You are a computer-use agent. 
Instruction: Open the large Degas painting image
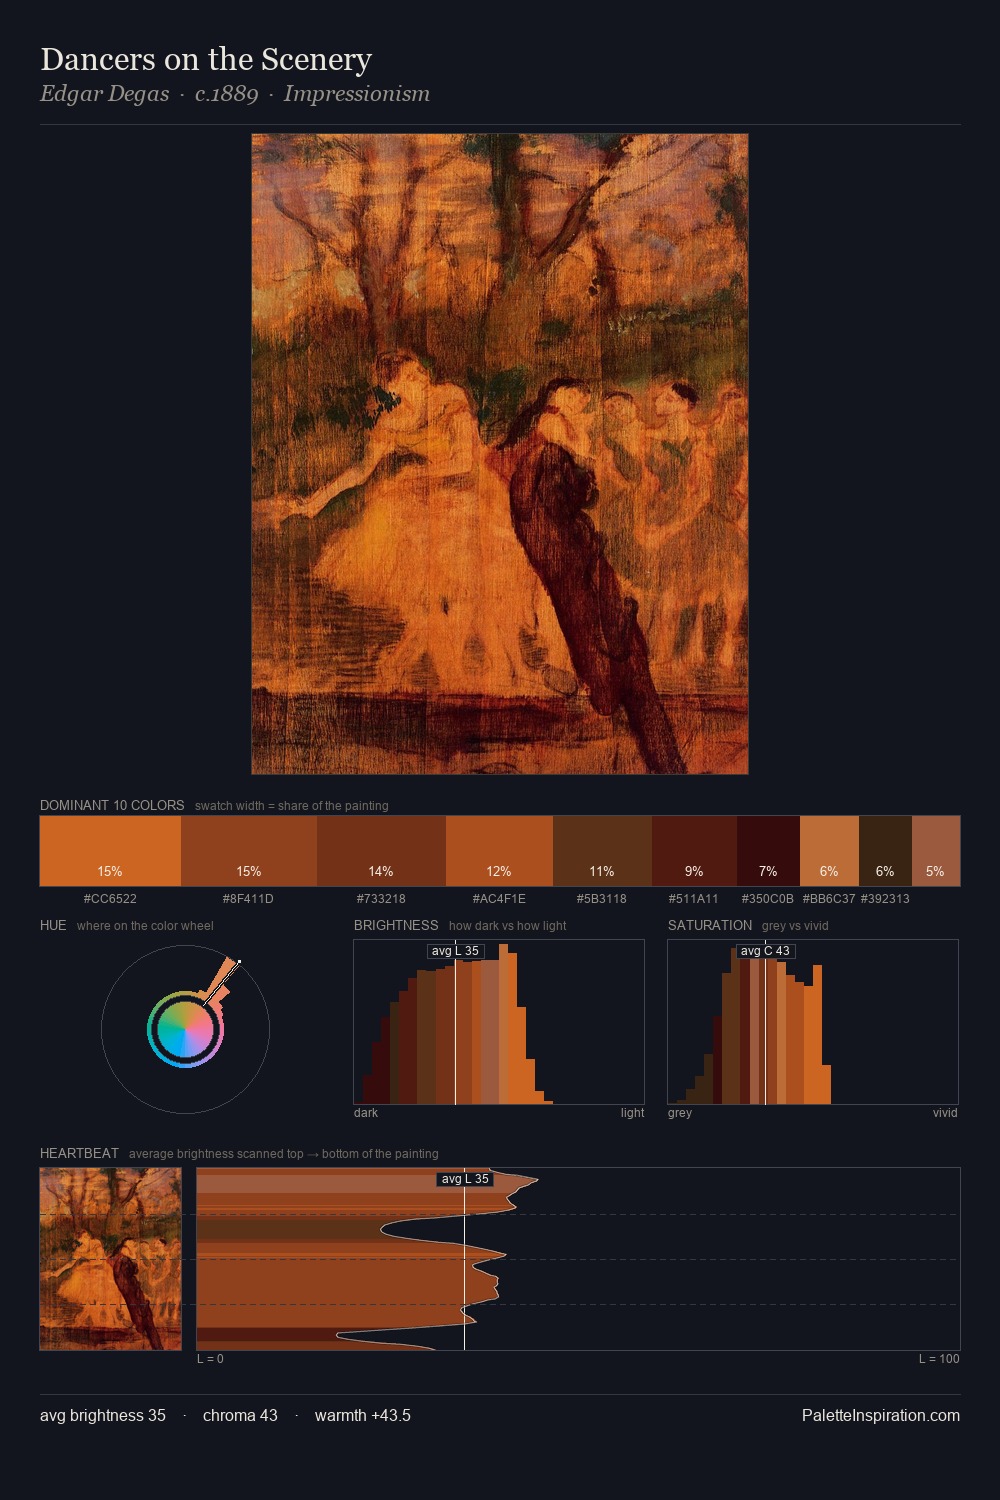tap(500, 454)
